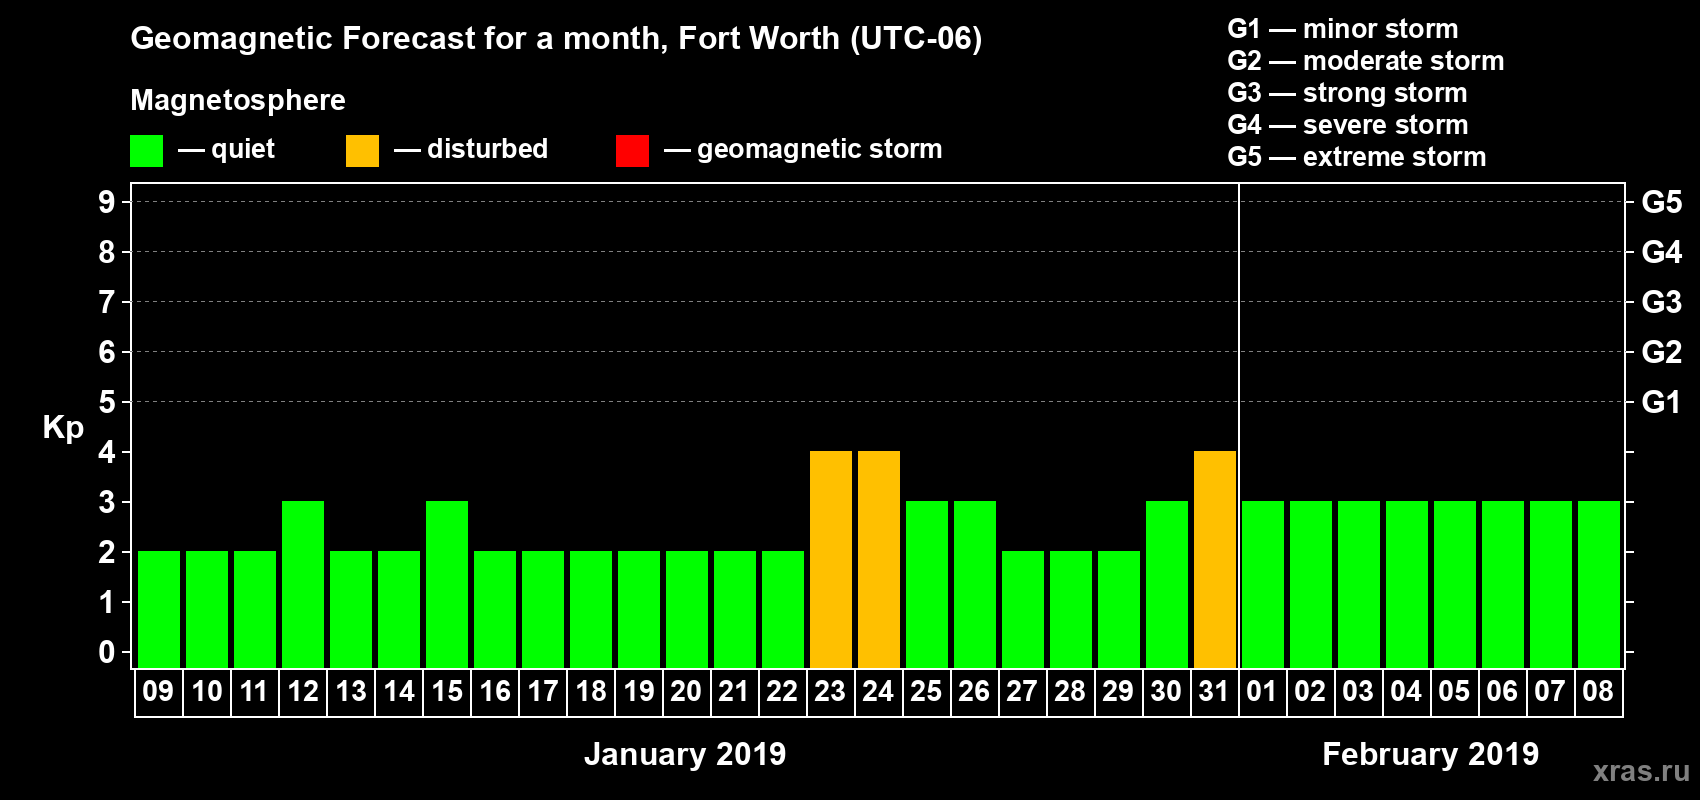Click the 'G2 — moderate storm' legend text
Viewport: 1700px width, 800px height.
(x=1366, y=61)
